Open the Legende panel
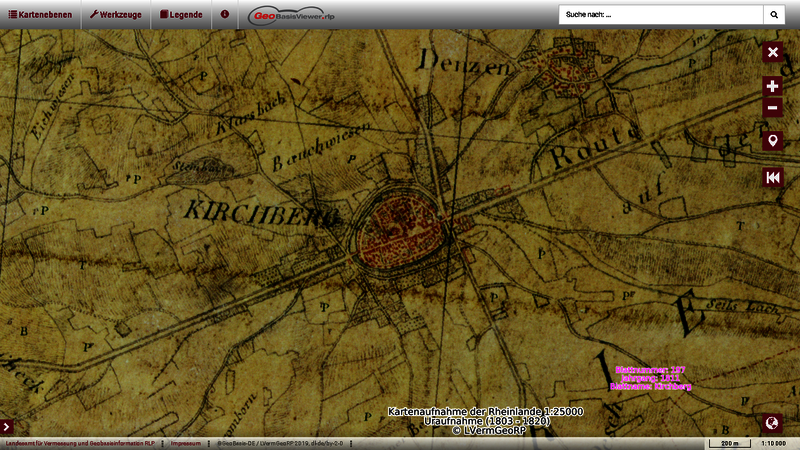 tap(181, 15)
